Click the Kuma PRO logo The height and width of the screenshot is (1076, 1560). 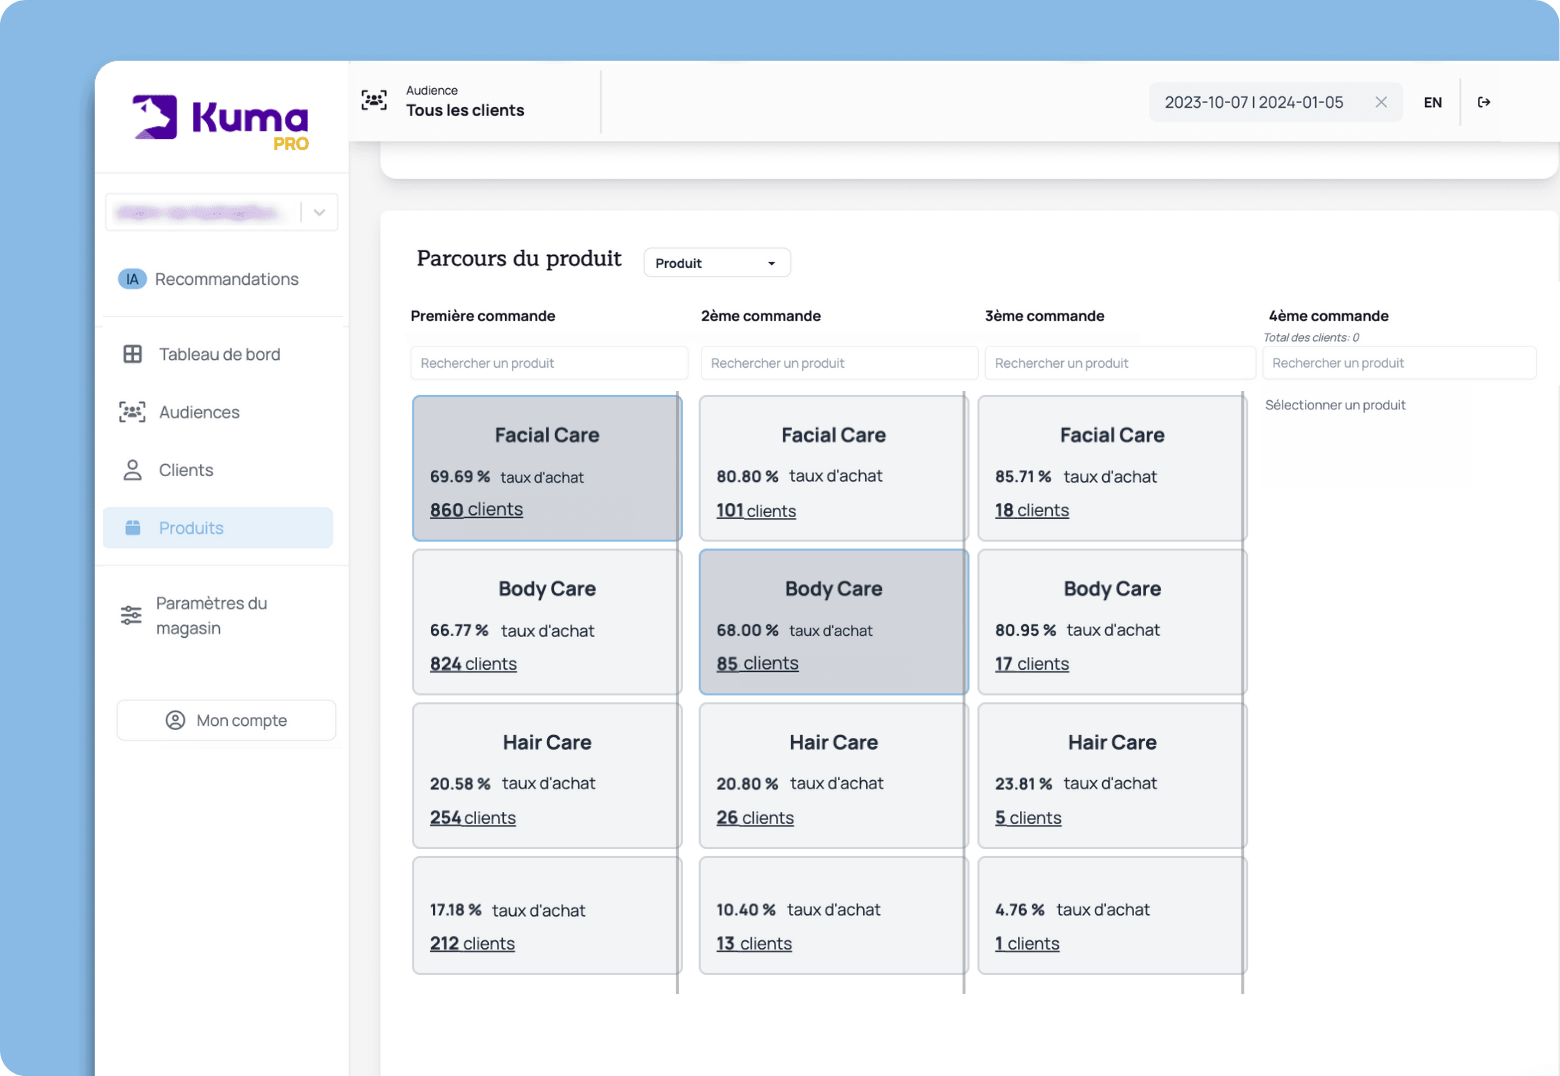[x=221, y=123]
